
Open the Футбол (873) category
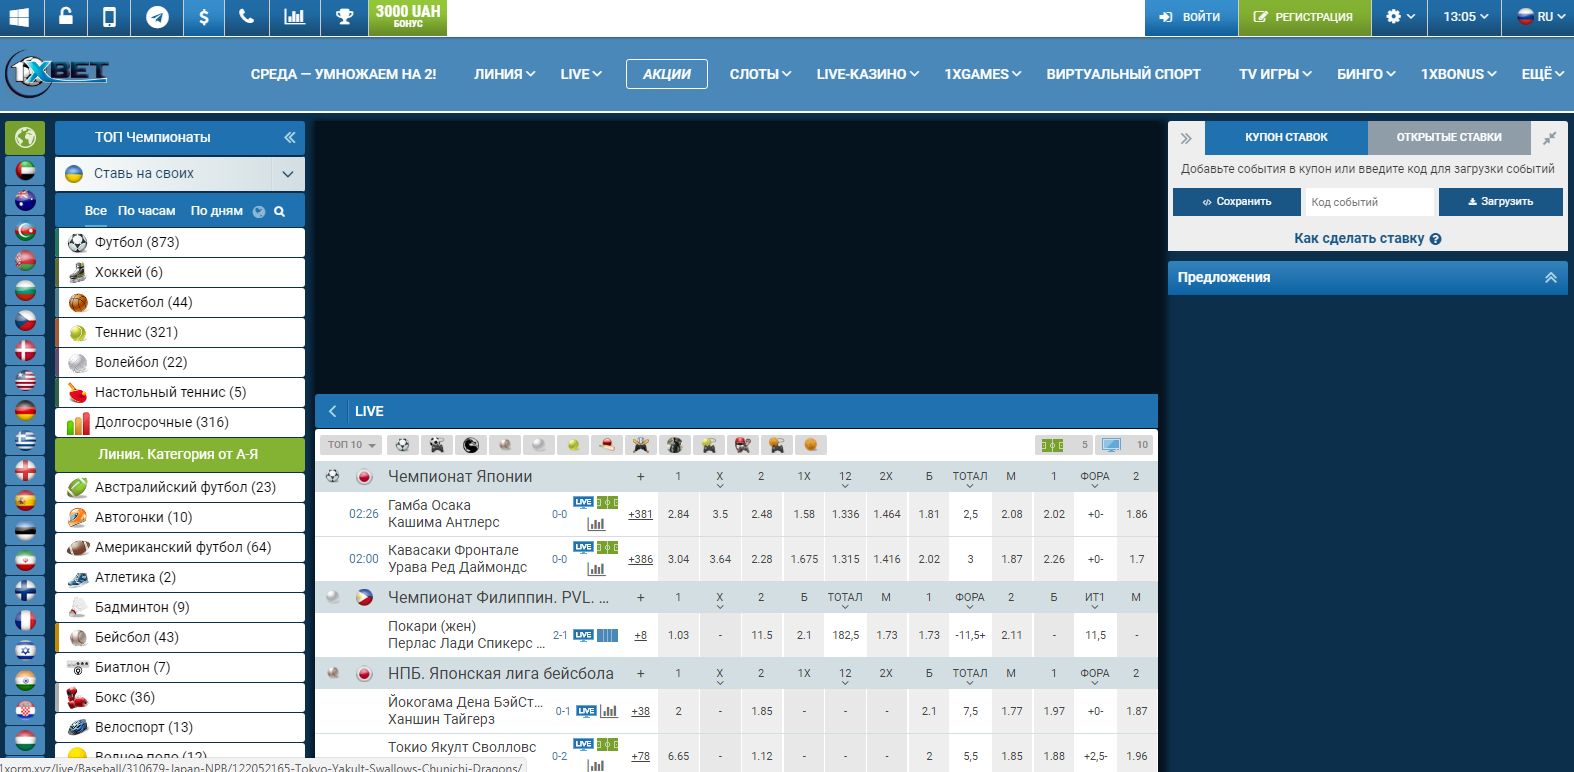point(180,242)
